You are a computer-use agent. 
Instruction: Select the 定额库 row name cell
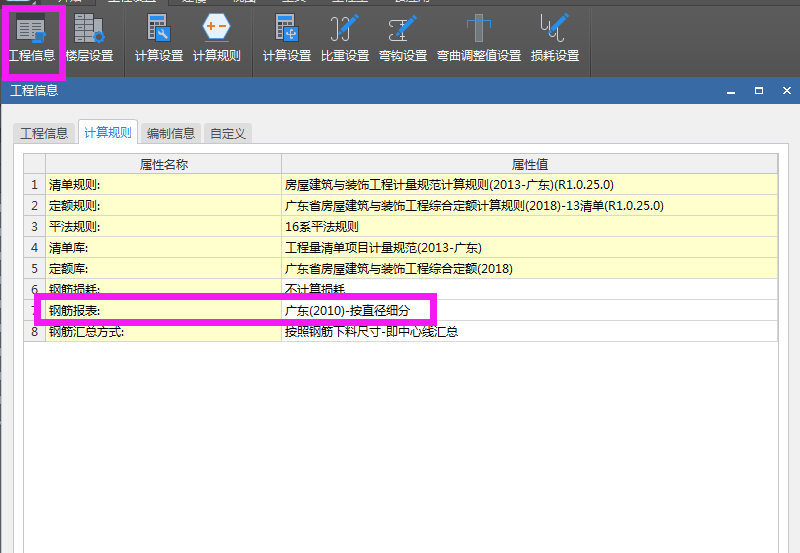164,269
